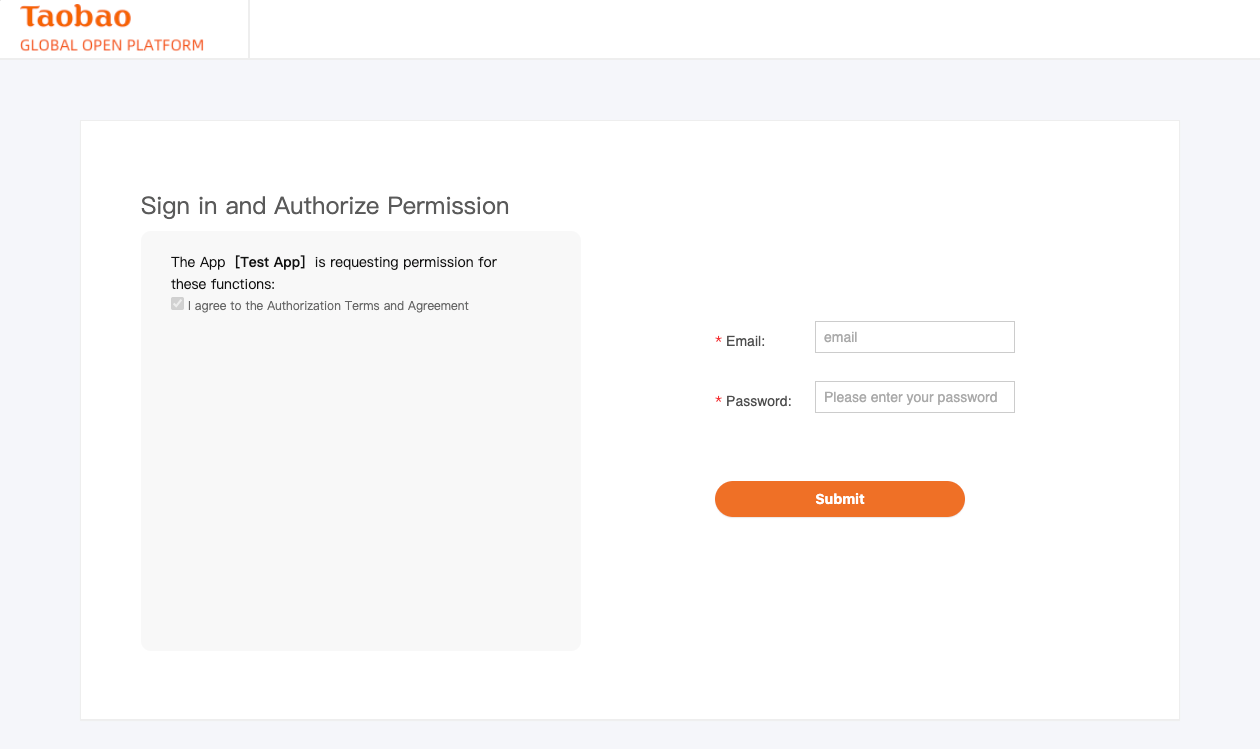Click the 'The App' text in the permissions panel
1260x749 pixels.
[198, 262]
